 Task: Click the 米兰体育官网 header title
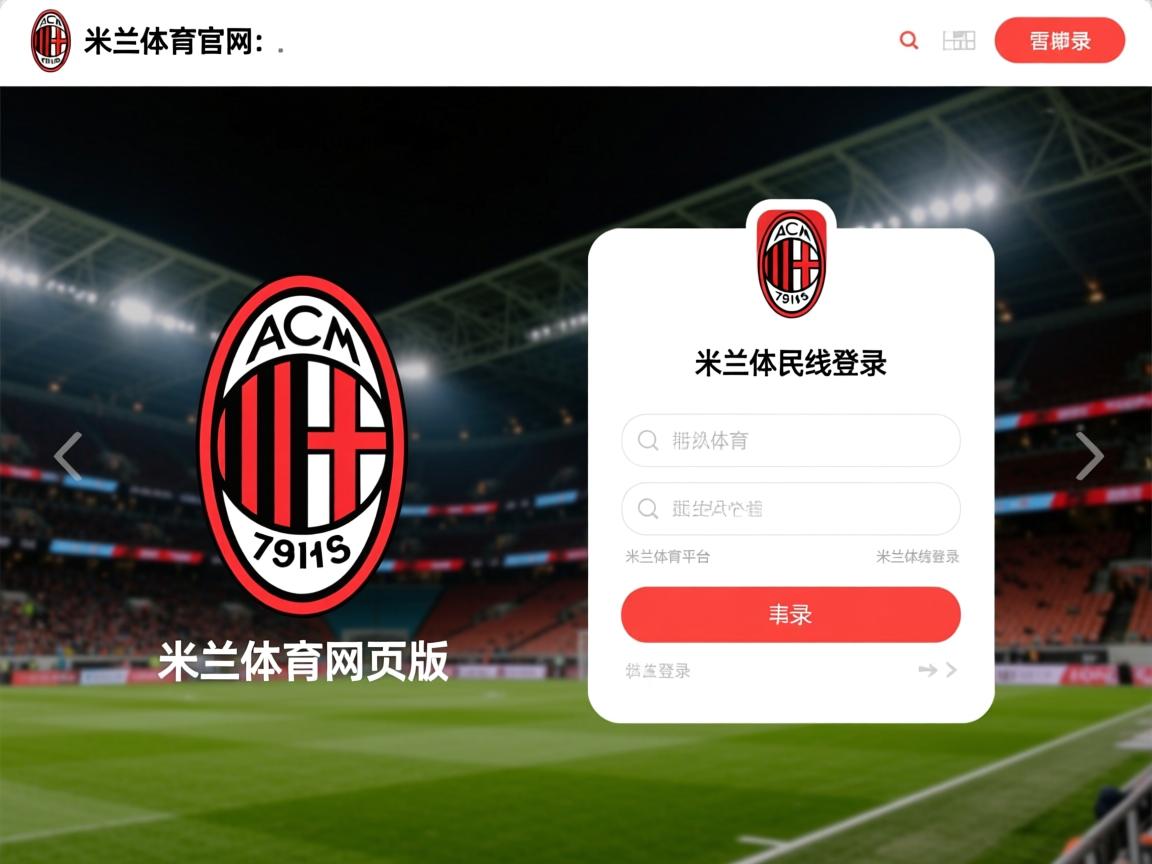(x=173, y=41)
